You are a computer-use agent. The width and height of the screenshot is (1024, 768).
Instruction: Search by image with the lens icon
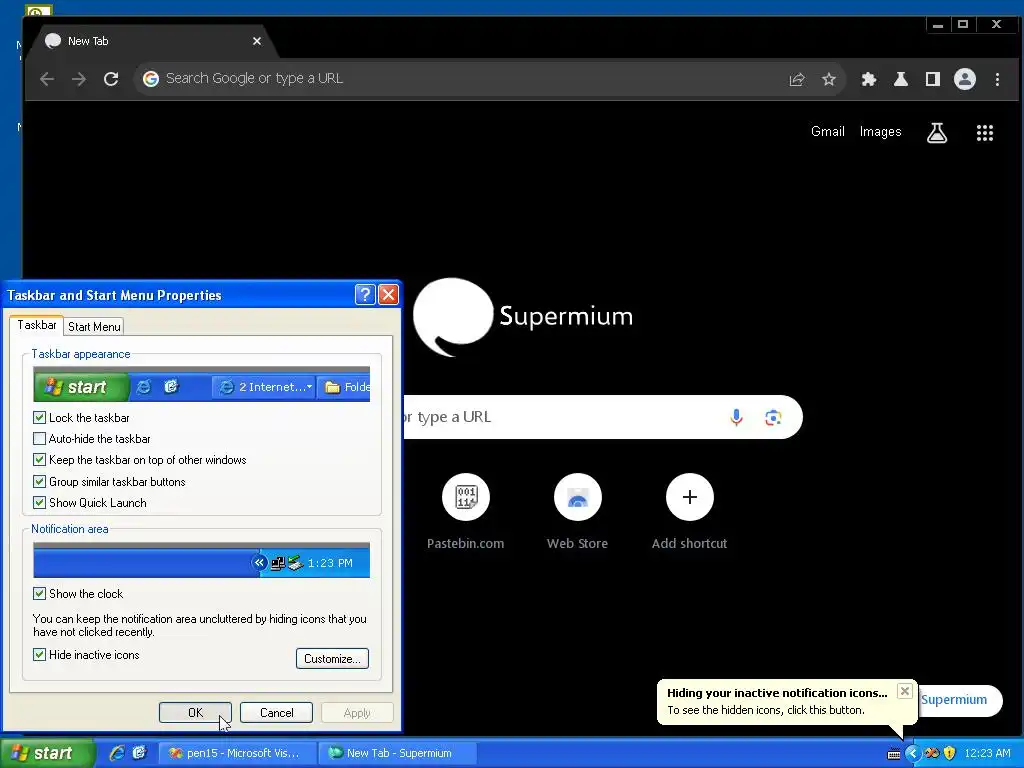pyautogui.click(x=773, y=417)
